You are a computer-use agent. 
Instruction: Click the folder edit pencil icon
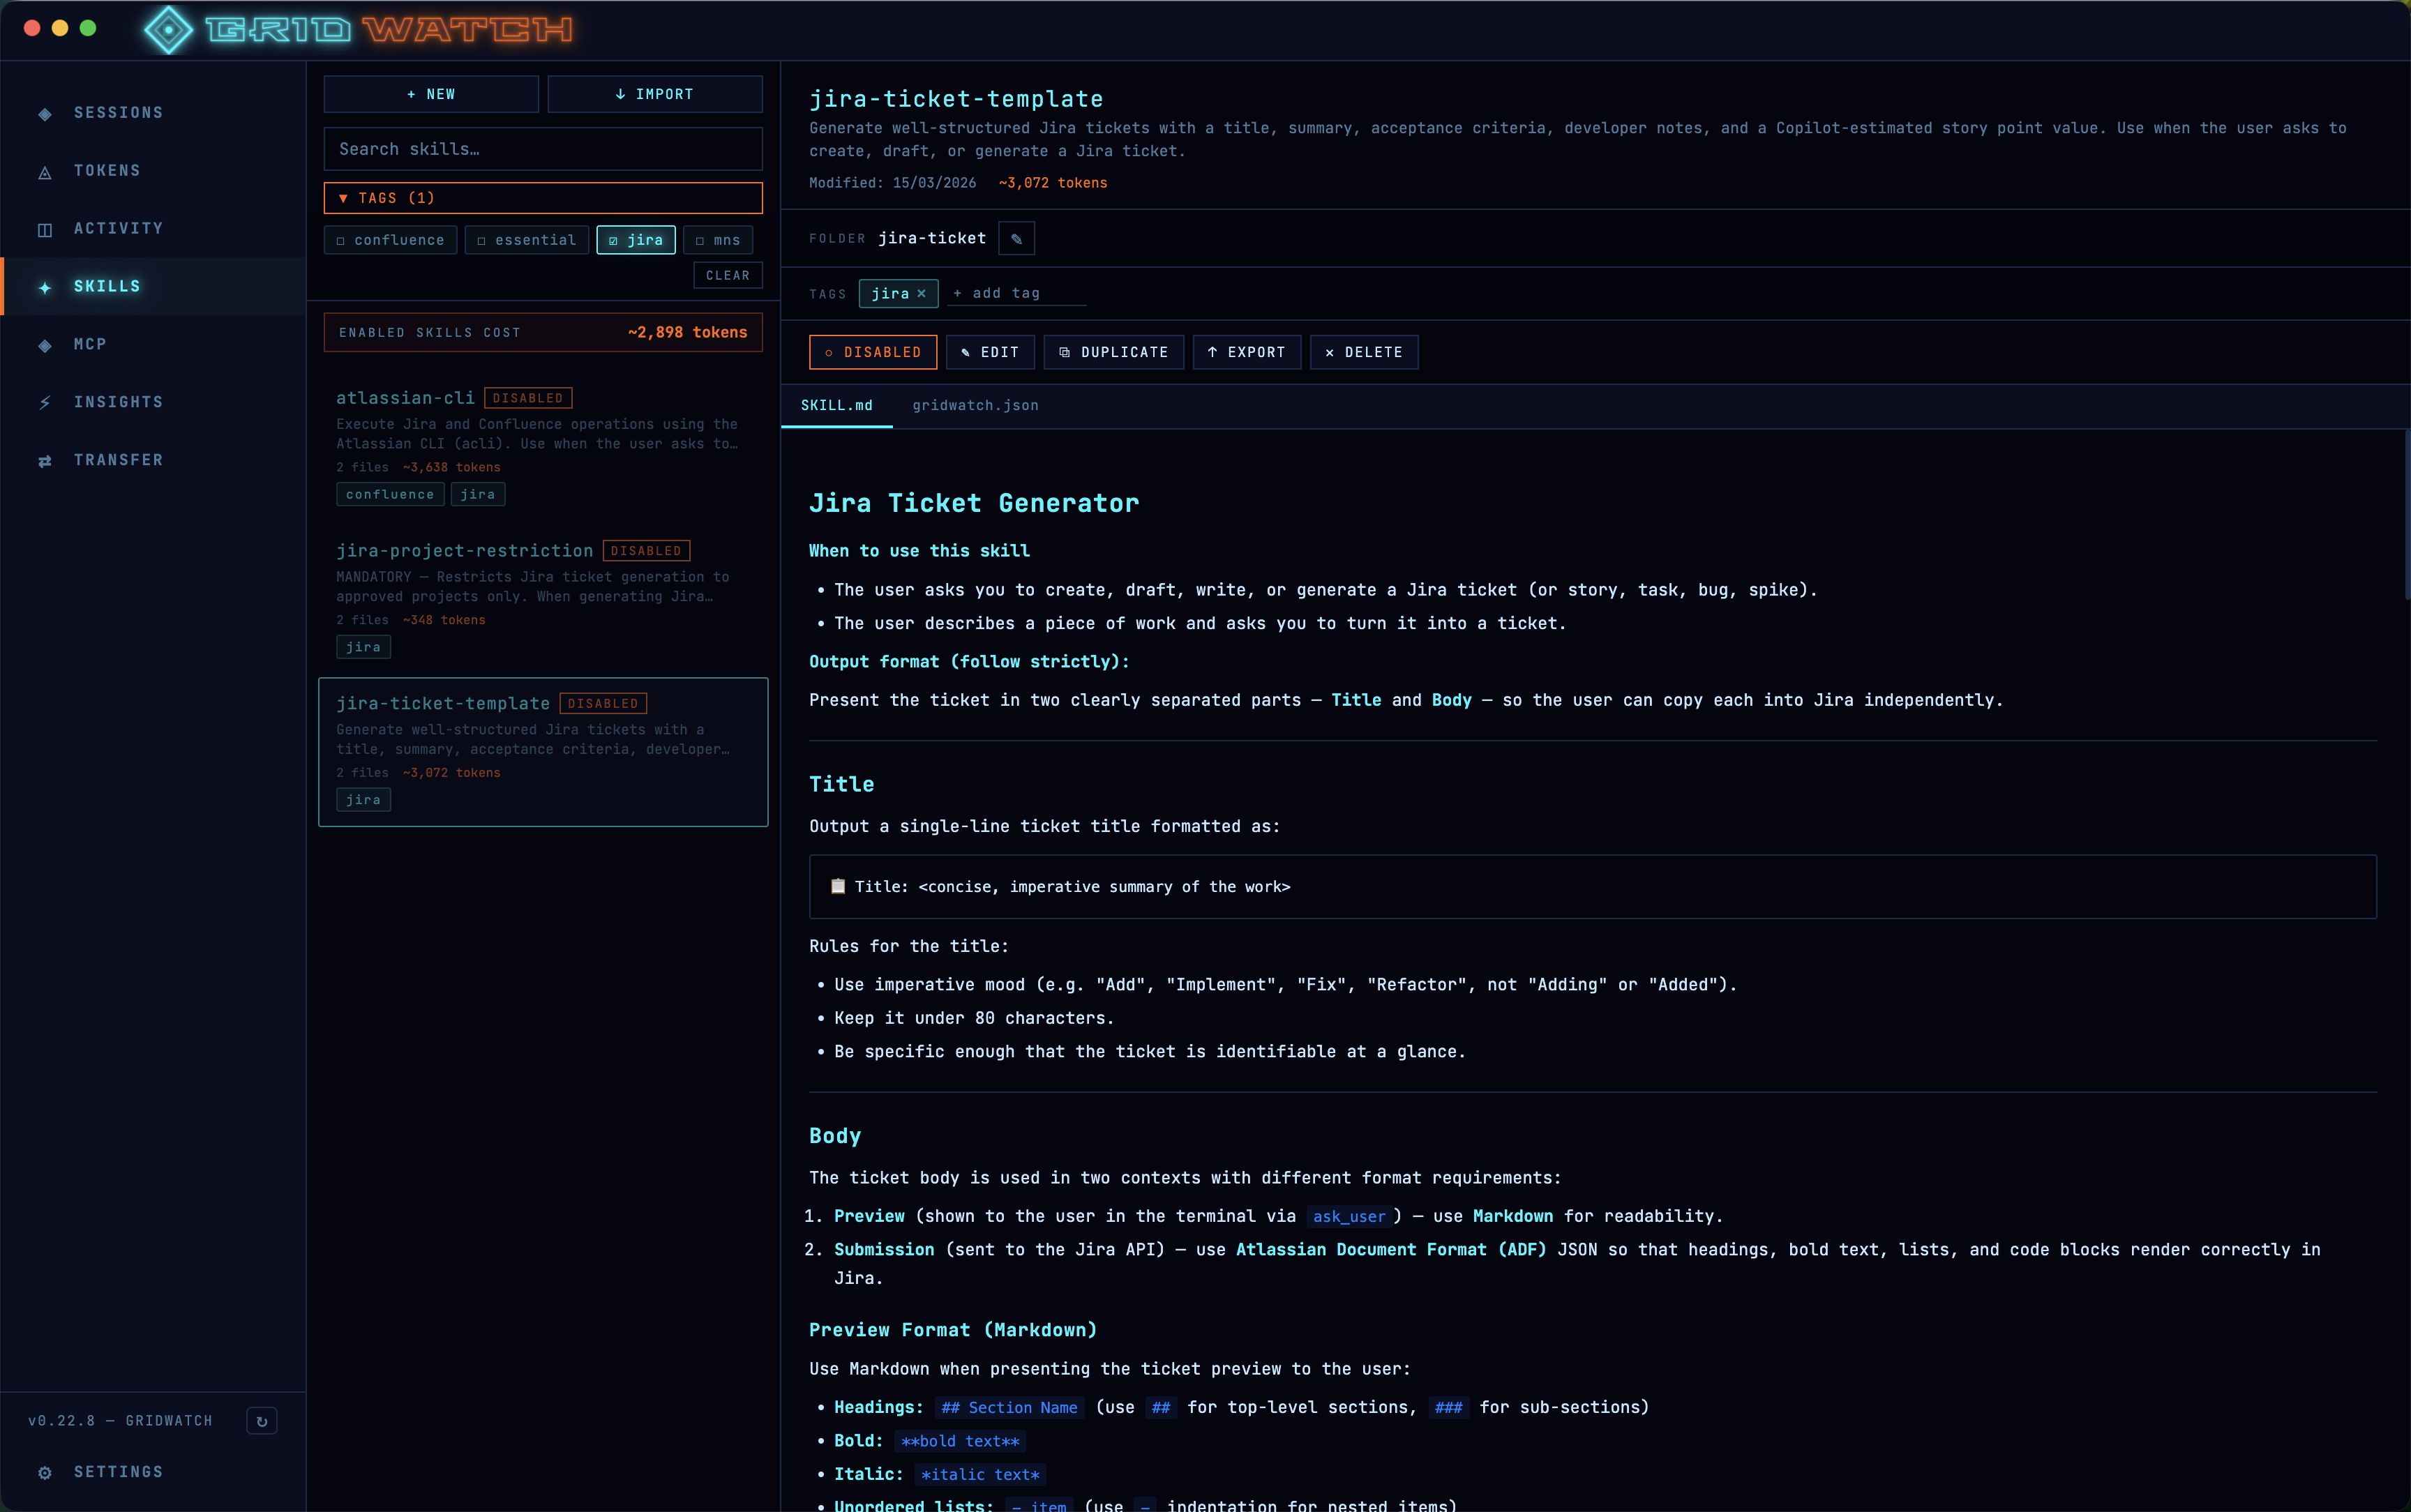tap(1016, 239)
